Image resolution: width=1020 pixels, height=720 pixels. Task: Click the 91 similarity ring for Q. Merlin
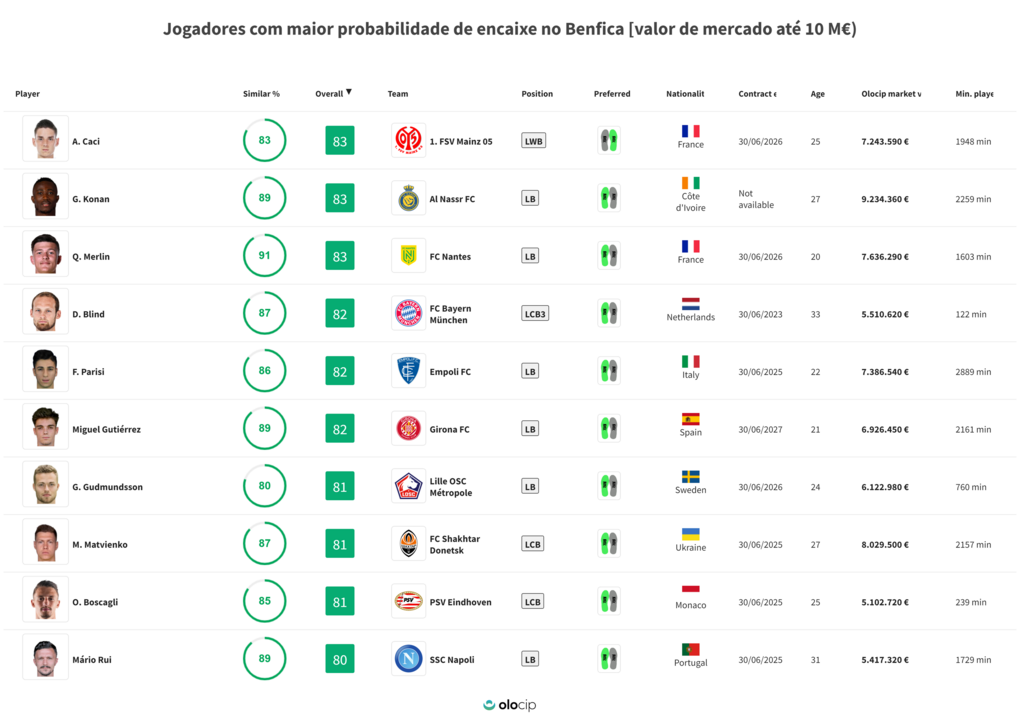[264, 256]
